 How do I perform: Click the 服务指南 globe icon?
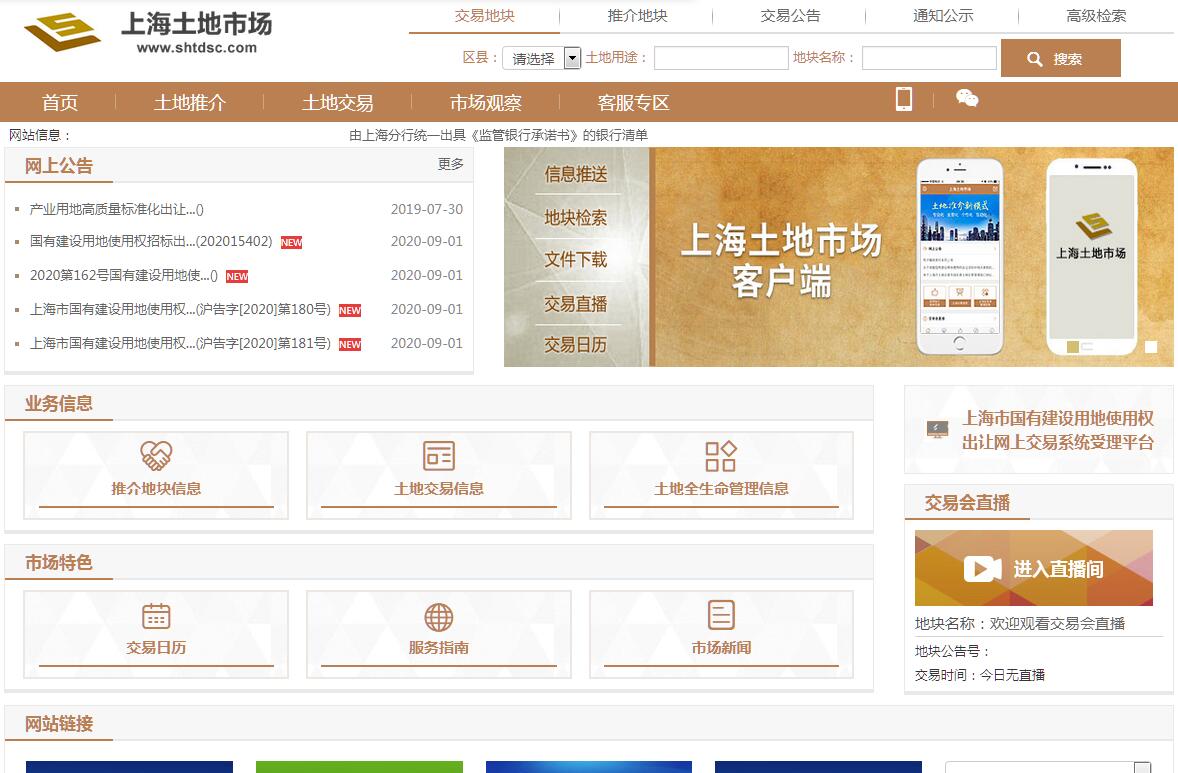coord(438,616)
